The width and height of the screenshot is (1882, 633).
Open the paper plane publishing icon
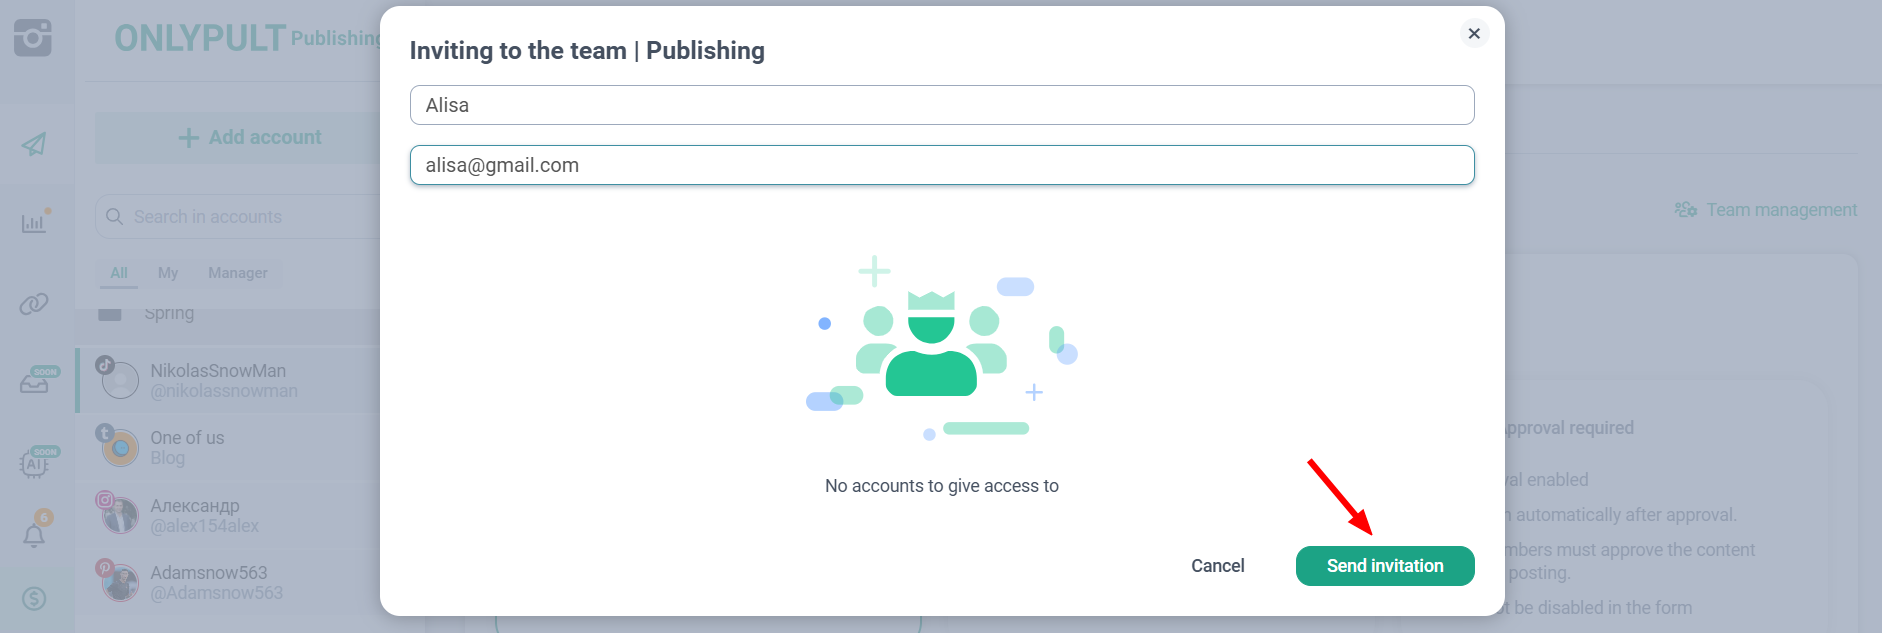(x=34, y=144)
